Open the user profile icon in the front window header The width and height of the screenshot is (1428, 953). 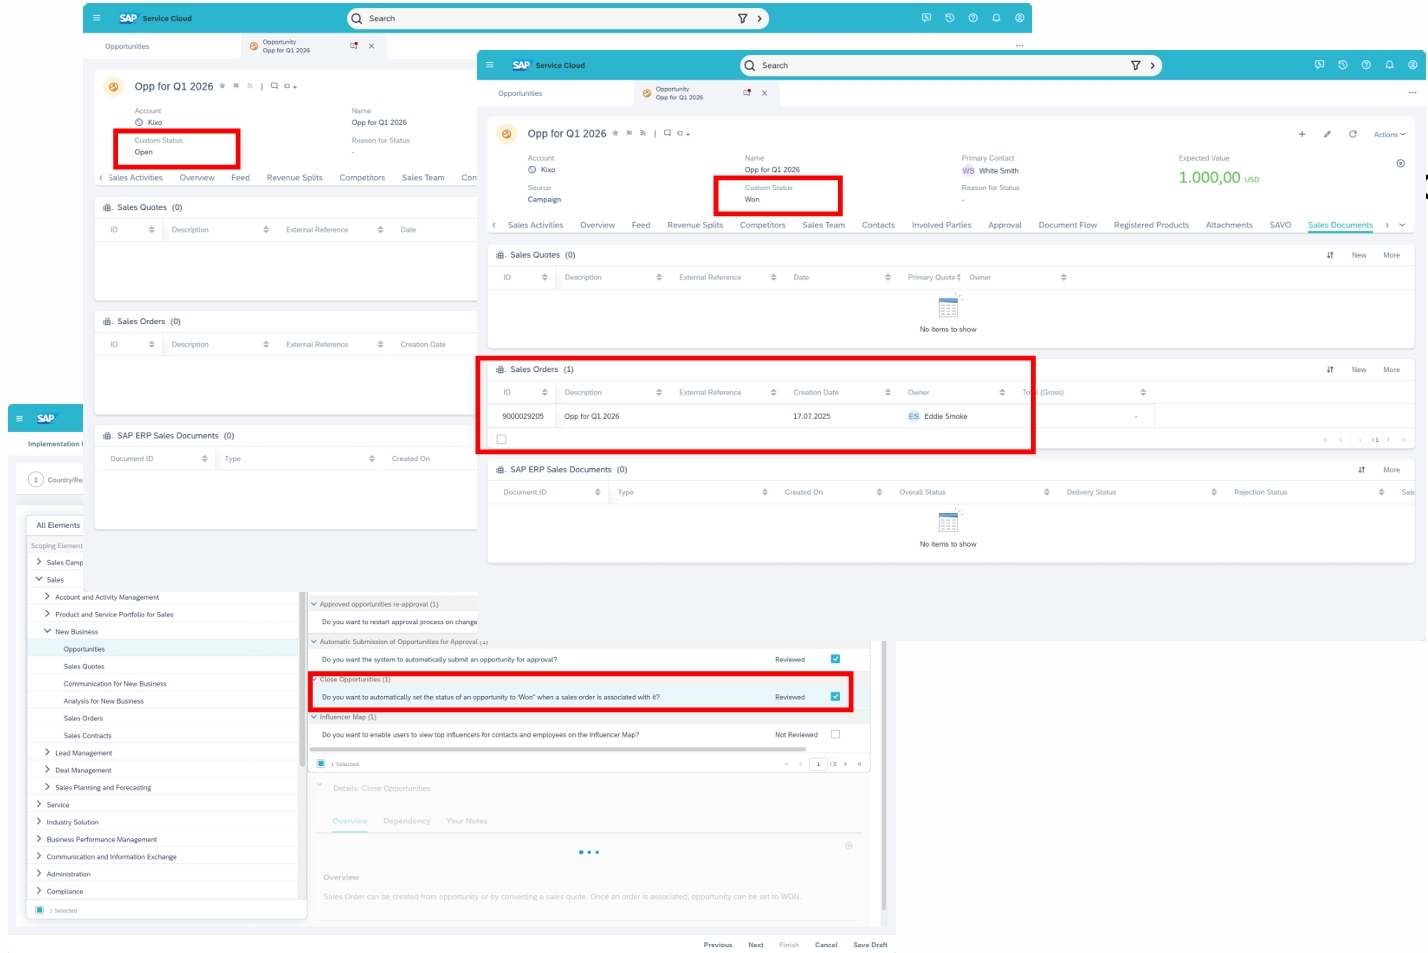coord(1412,65)
